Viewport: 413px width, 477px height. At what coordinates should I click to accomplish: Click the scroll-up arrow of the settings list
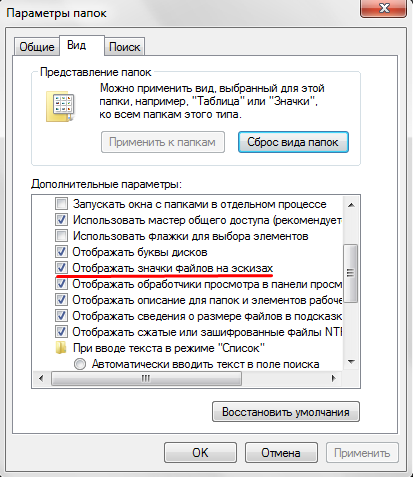coord(351,205)
